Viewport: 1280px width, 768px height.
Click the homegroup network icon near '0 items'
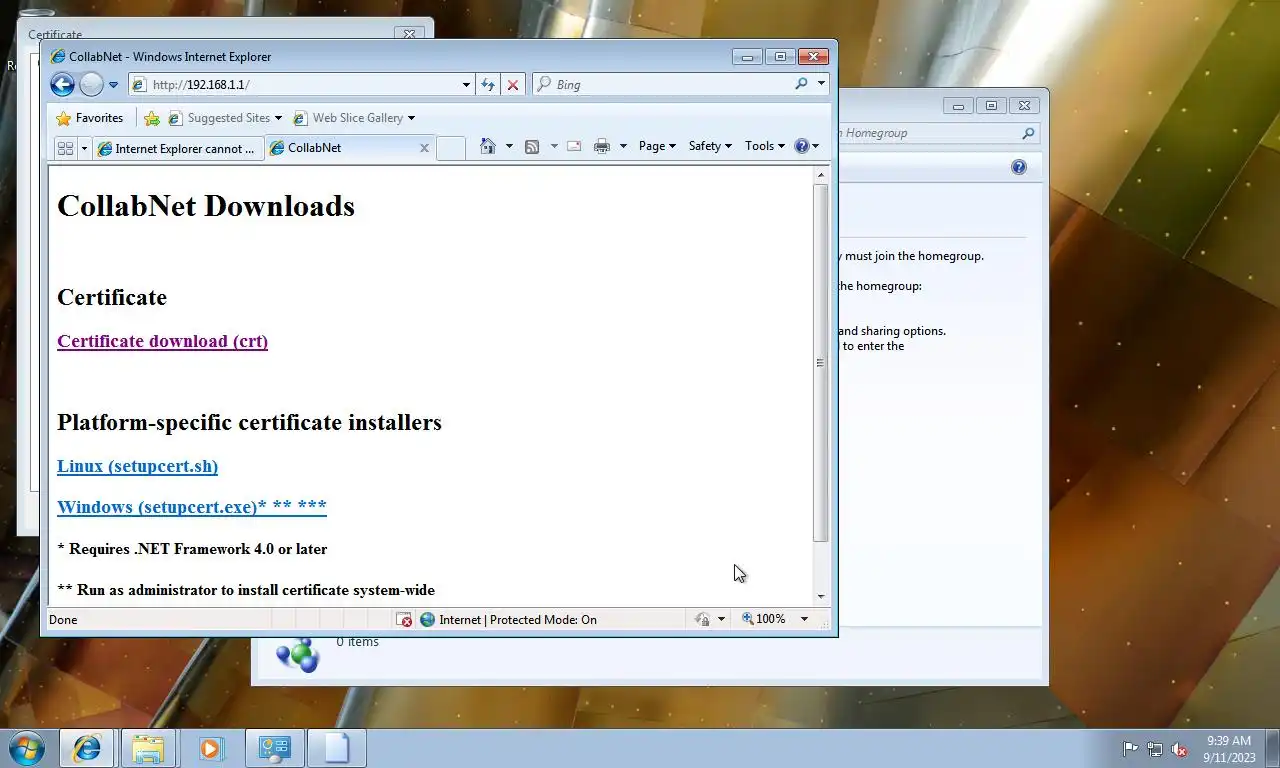297,654
